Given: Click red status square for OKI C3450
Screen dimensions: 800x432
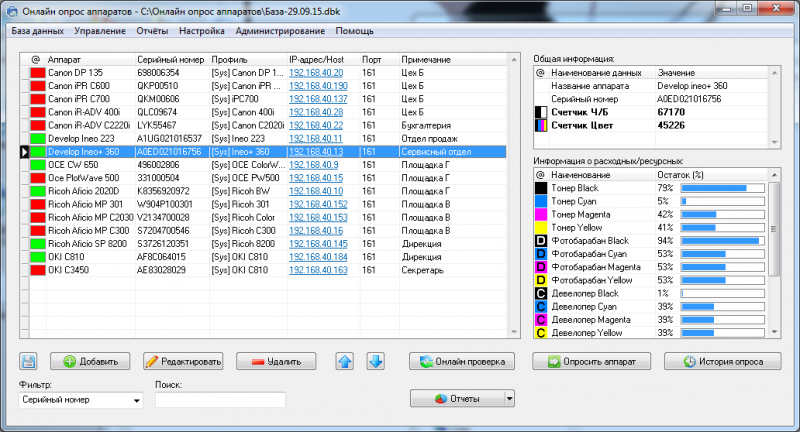Looking at the screenshot, I should click(38, 270).
